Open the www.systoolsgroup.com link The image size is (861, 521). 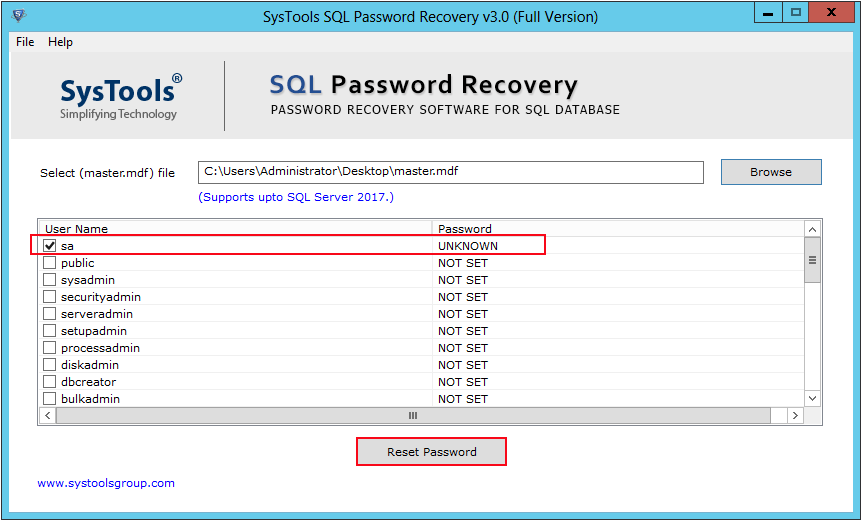(106, 483)
